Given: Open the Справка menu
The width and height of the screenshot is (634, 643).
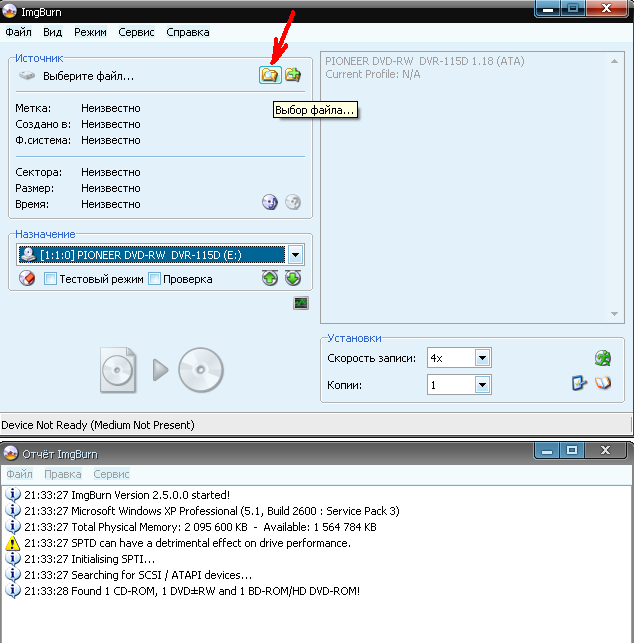Looking at the screenshot, I should pyautogui.click(x=188, y=32).
